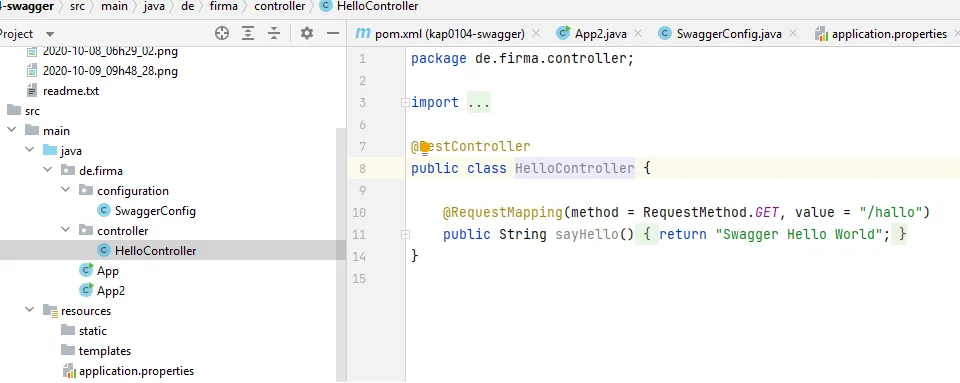
Task: Click the Collapse All icon in Project panel
Action: click(x=274, y=34)
